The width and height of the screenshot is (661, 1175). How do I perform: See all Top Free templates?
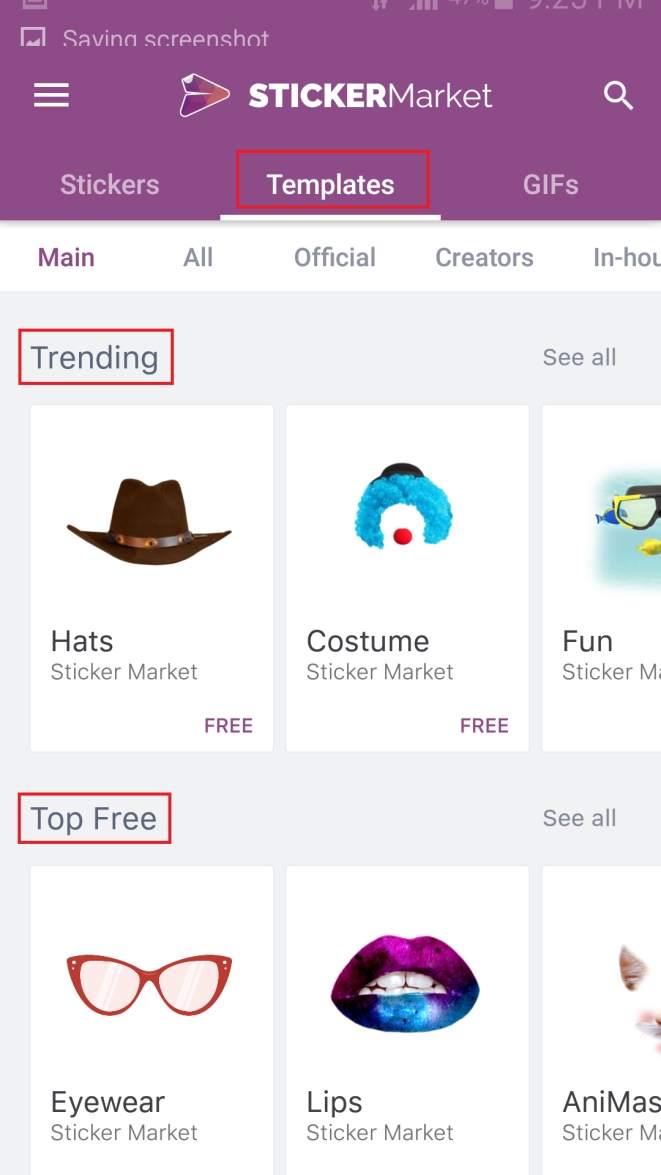(579, 818)
